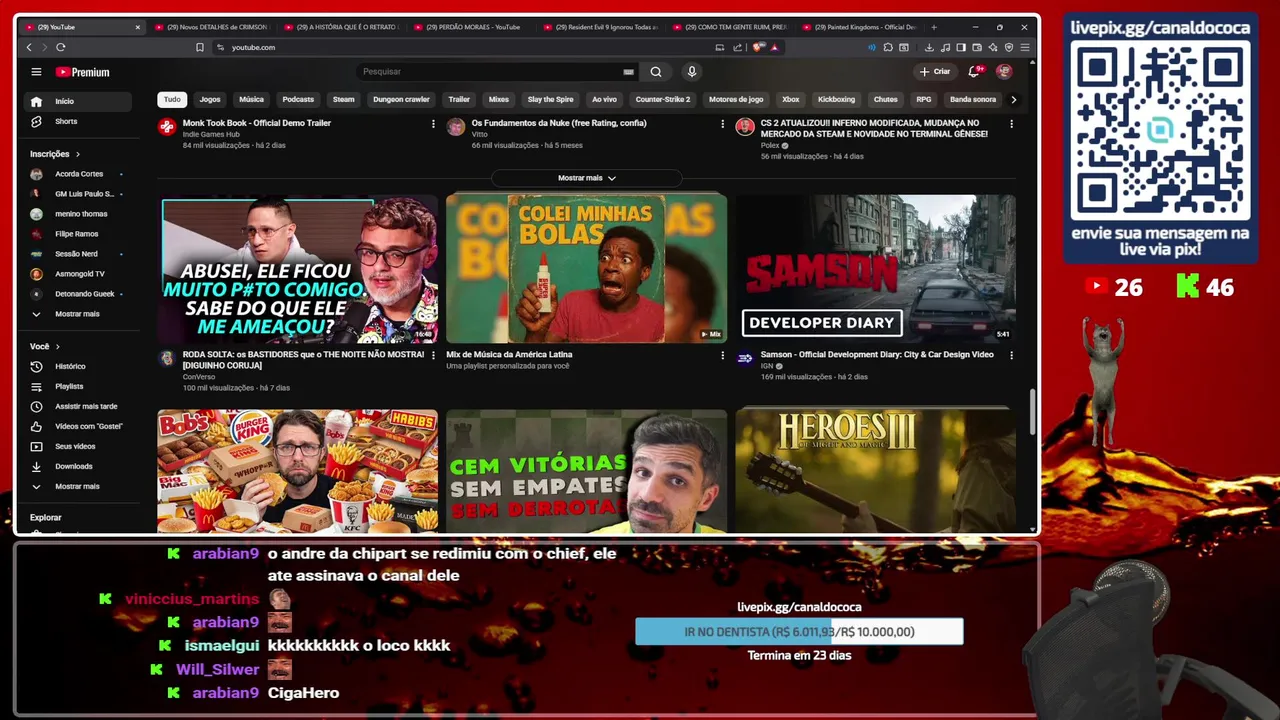
Task: Open Histórico in sidebar
Action: point(77,366)
